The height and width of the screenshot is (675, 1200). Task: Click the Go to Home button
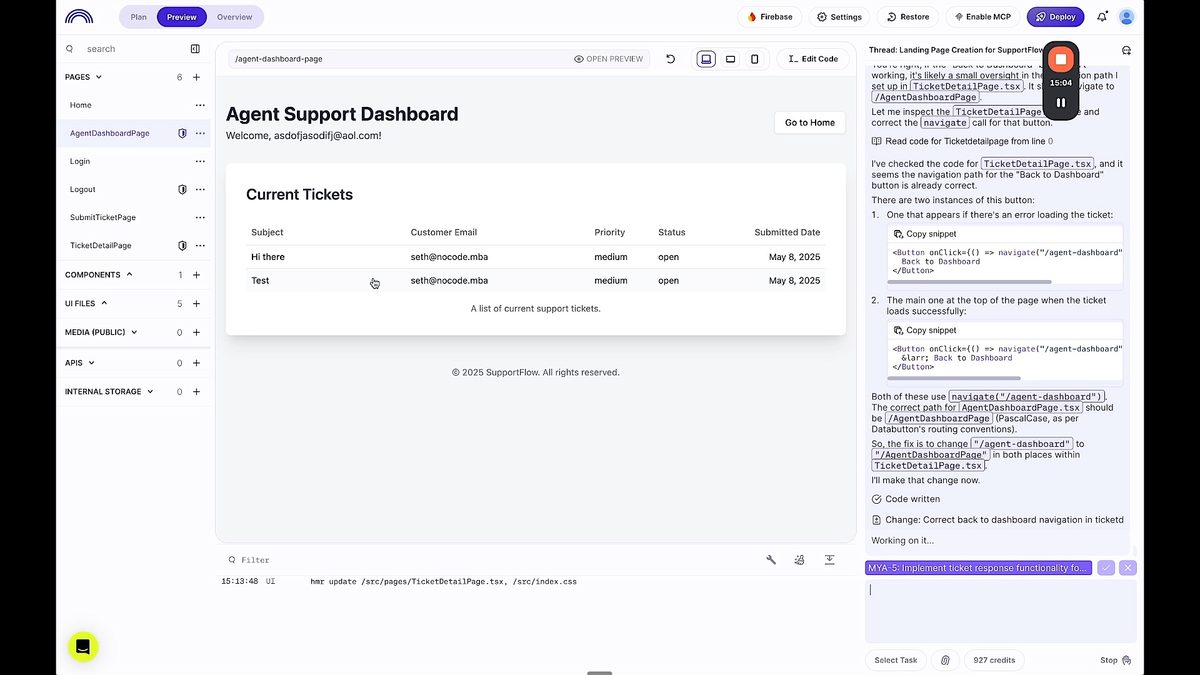[810, 123]
